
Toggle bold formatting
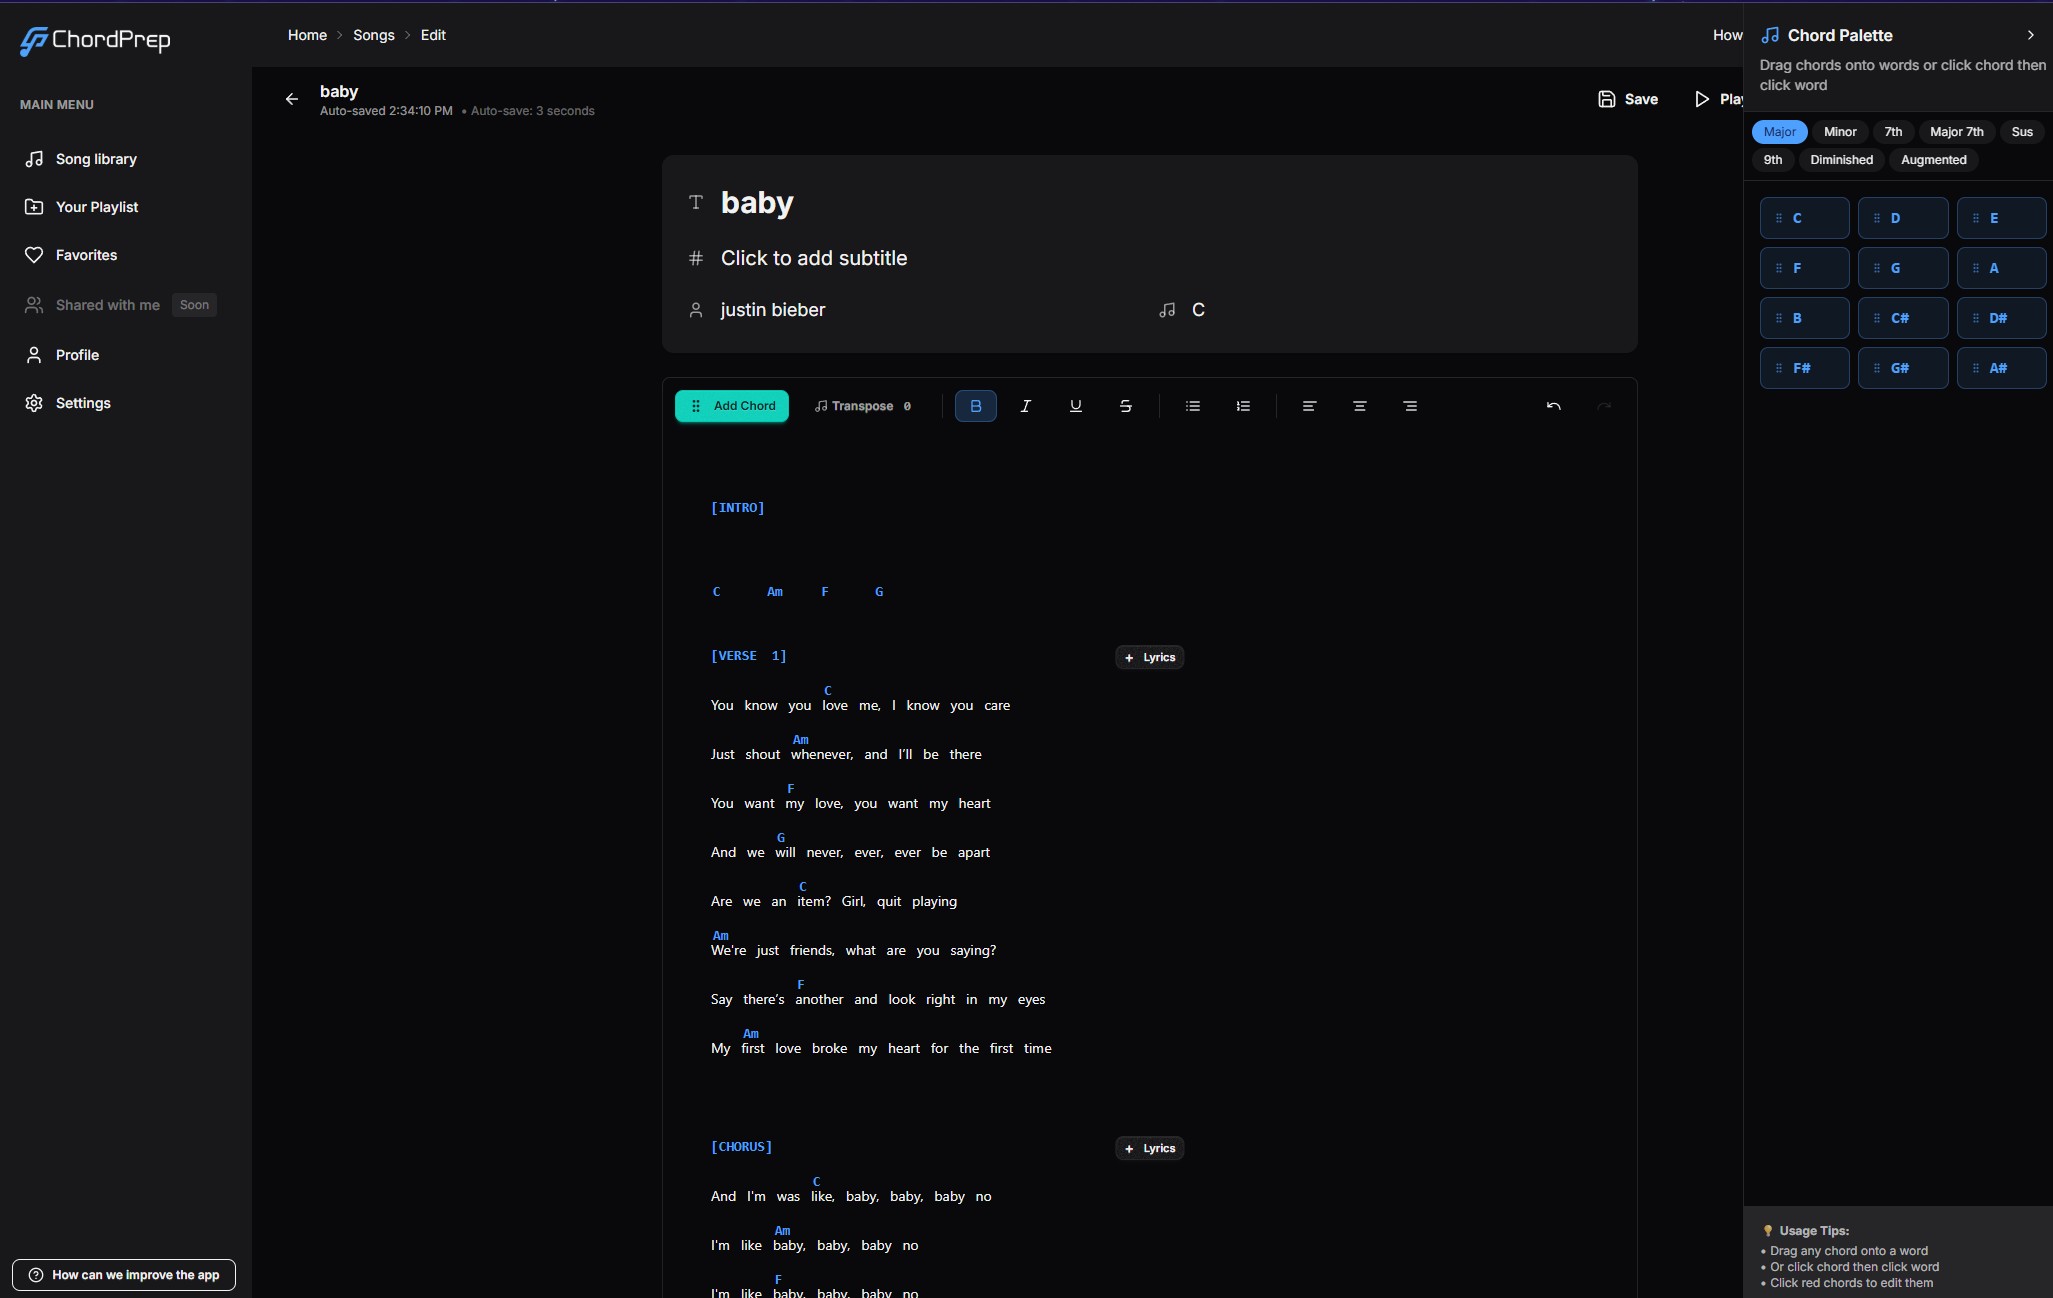click(976, 406)
